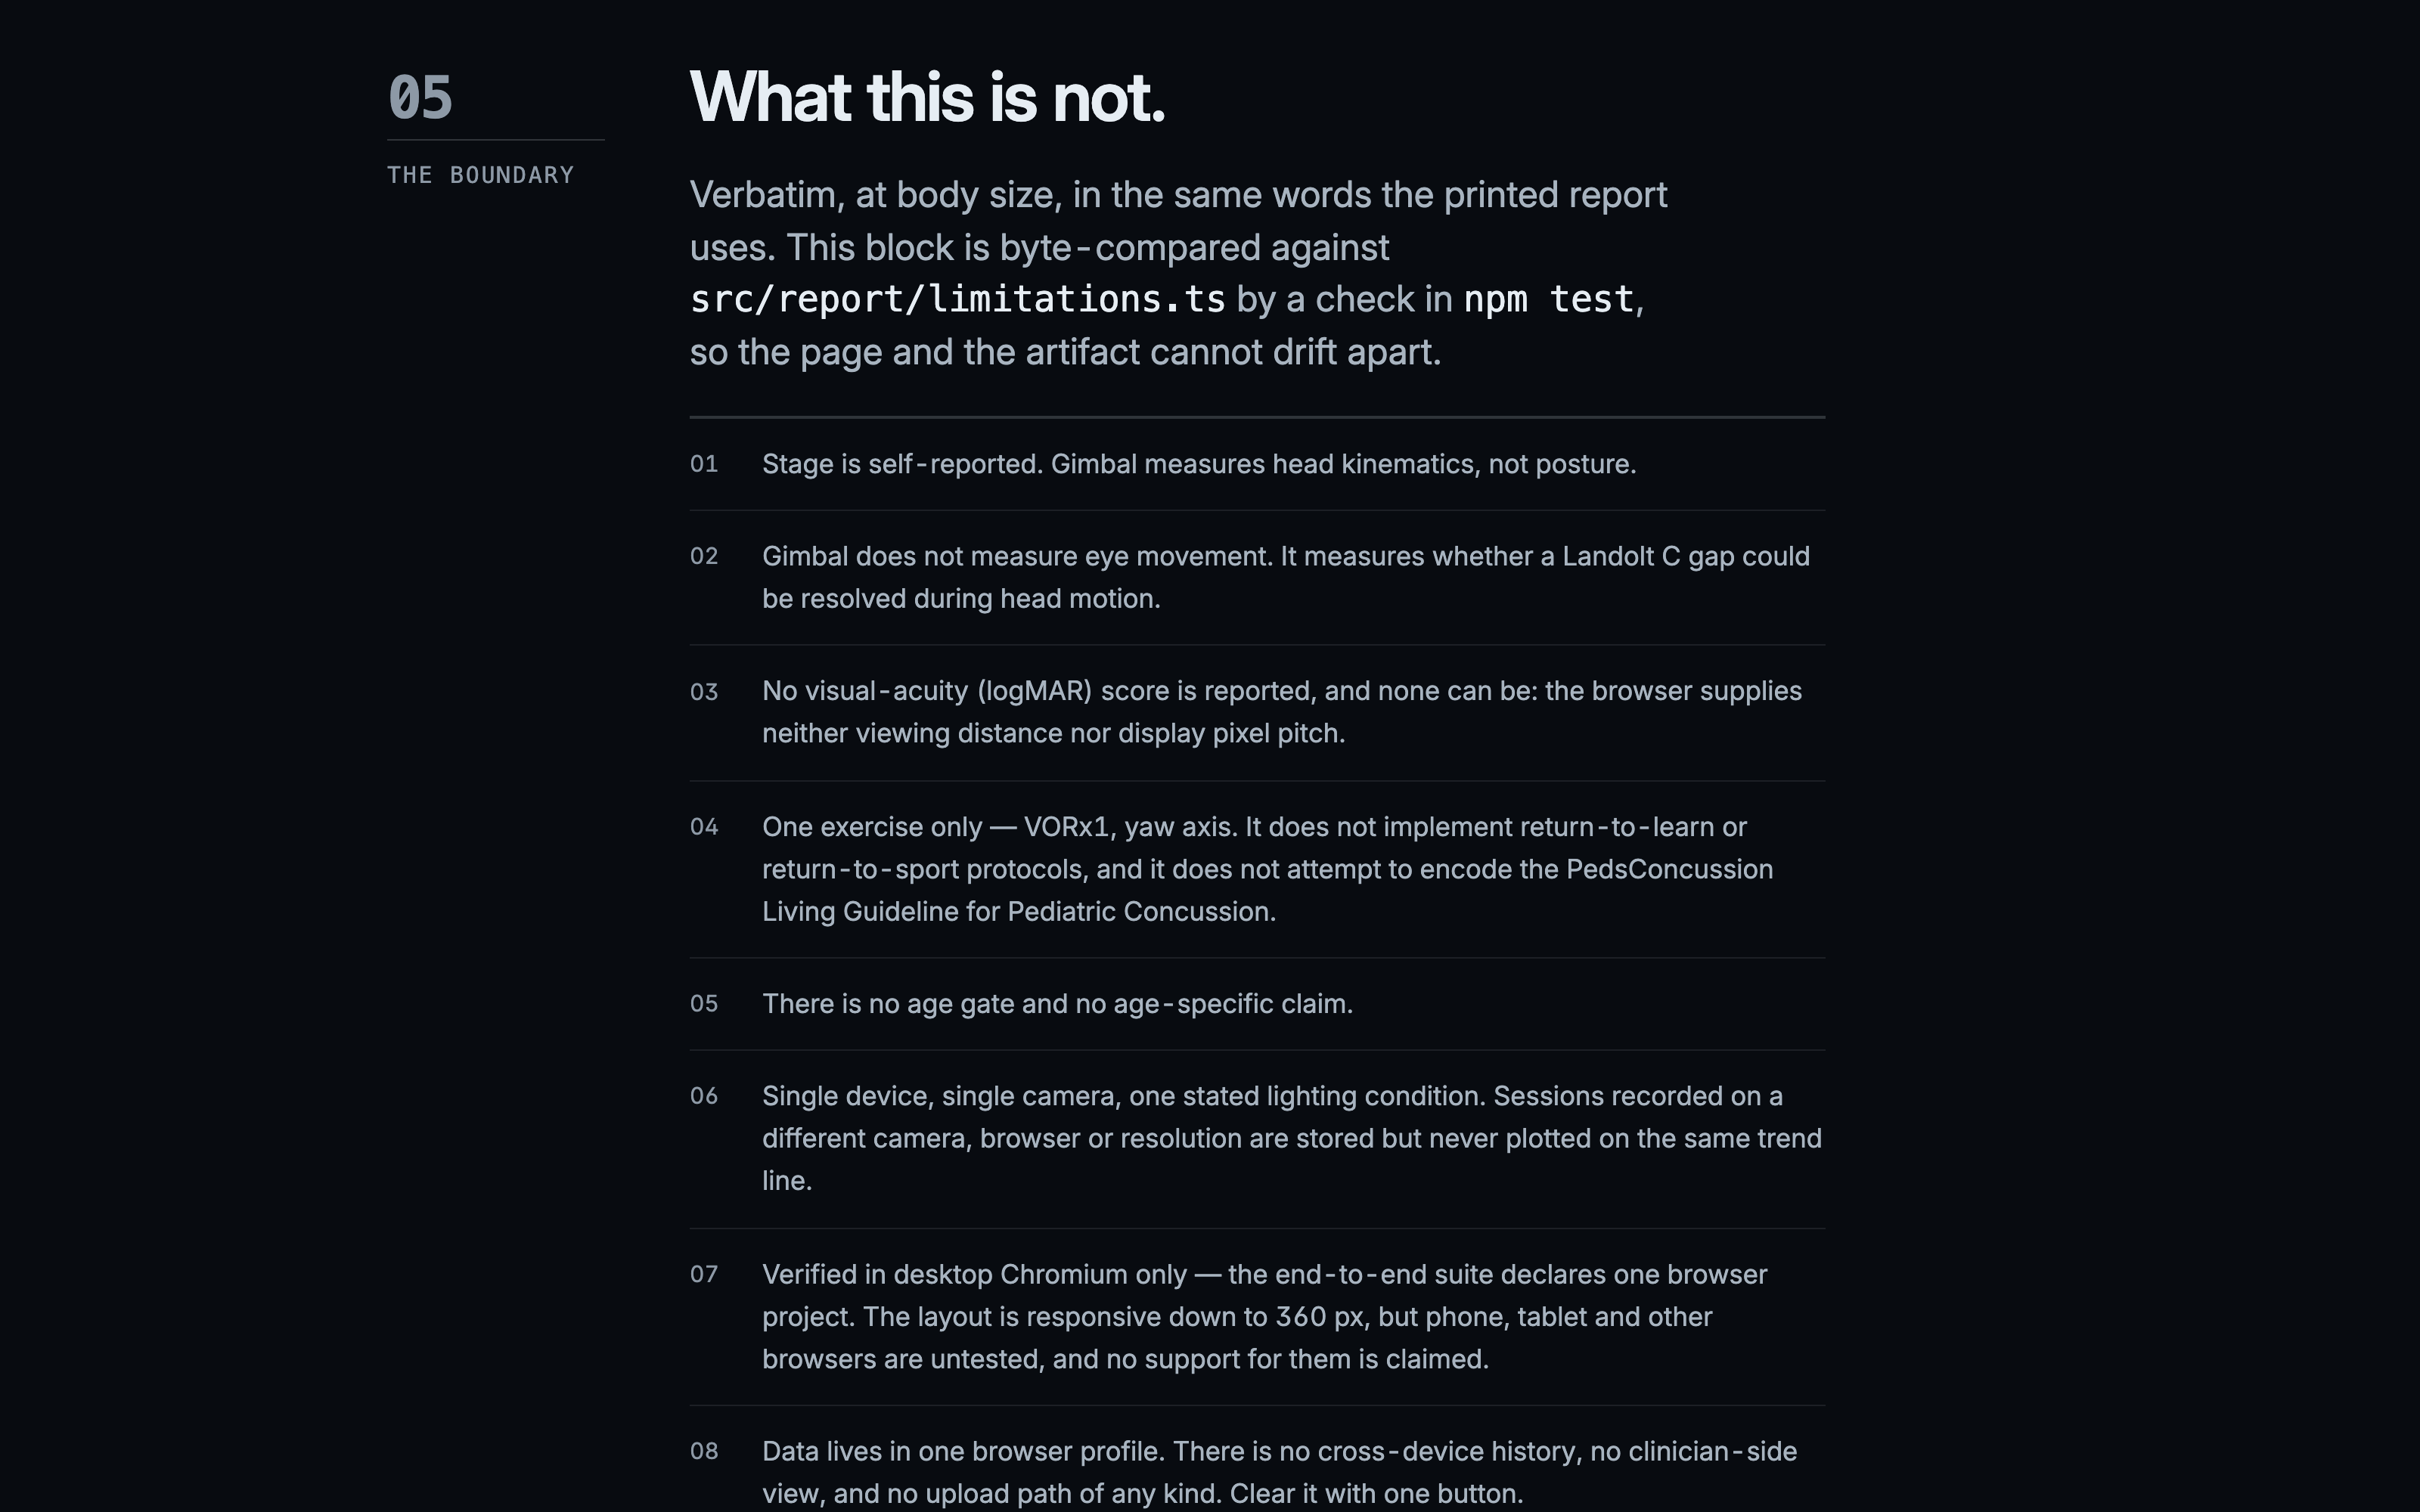Click THE BOUNDARY section label
Image resolution: width=2420 pixels, height=1512 pixels.
point(480,175)
